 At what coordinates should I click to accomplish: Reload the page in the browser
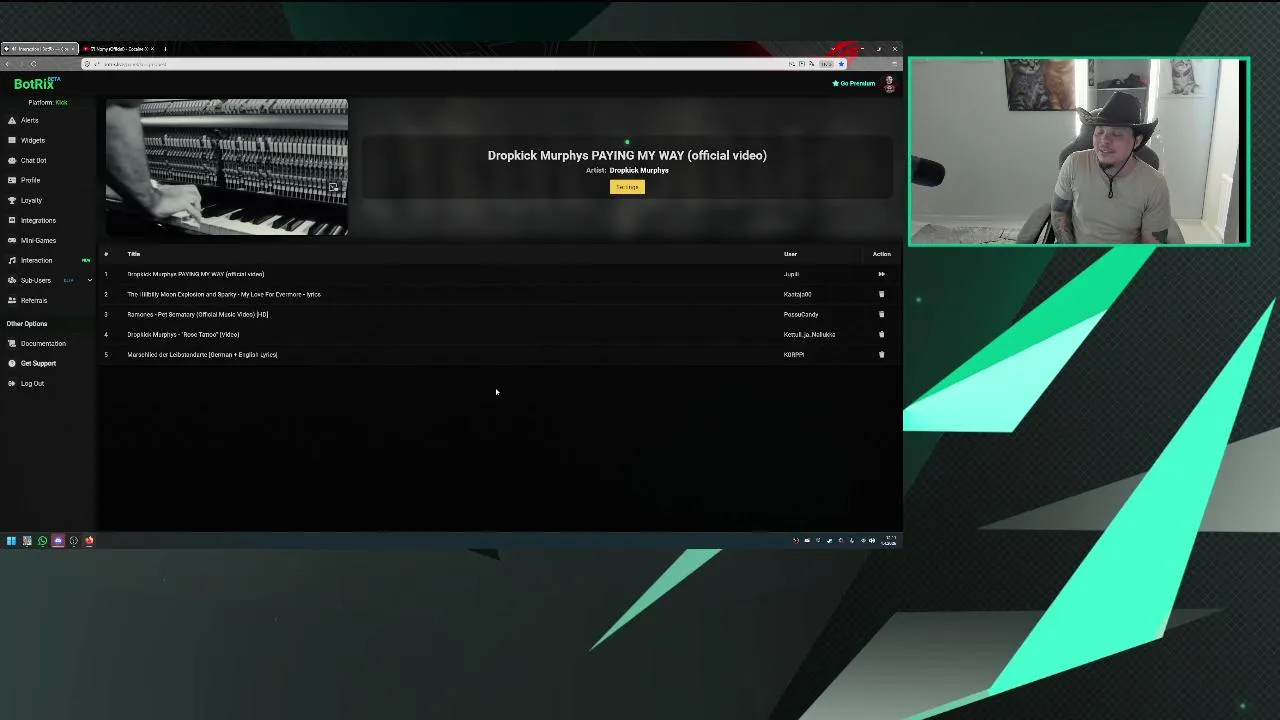[33, 64]
